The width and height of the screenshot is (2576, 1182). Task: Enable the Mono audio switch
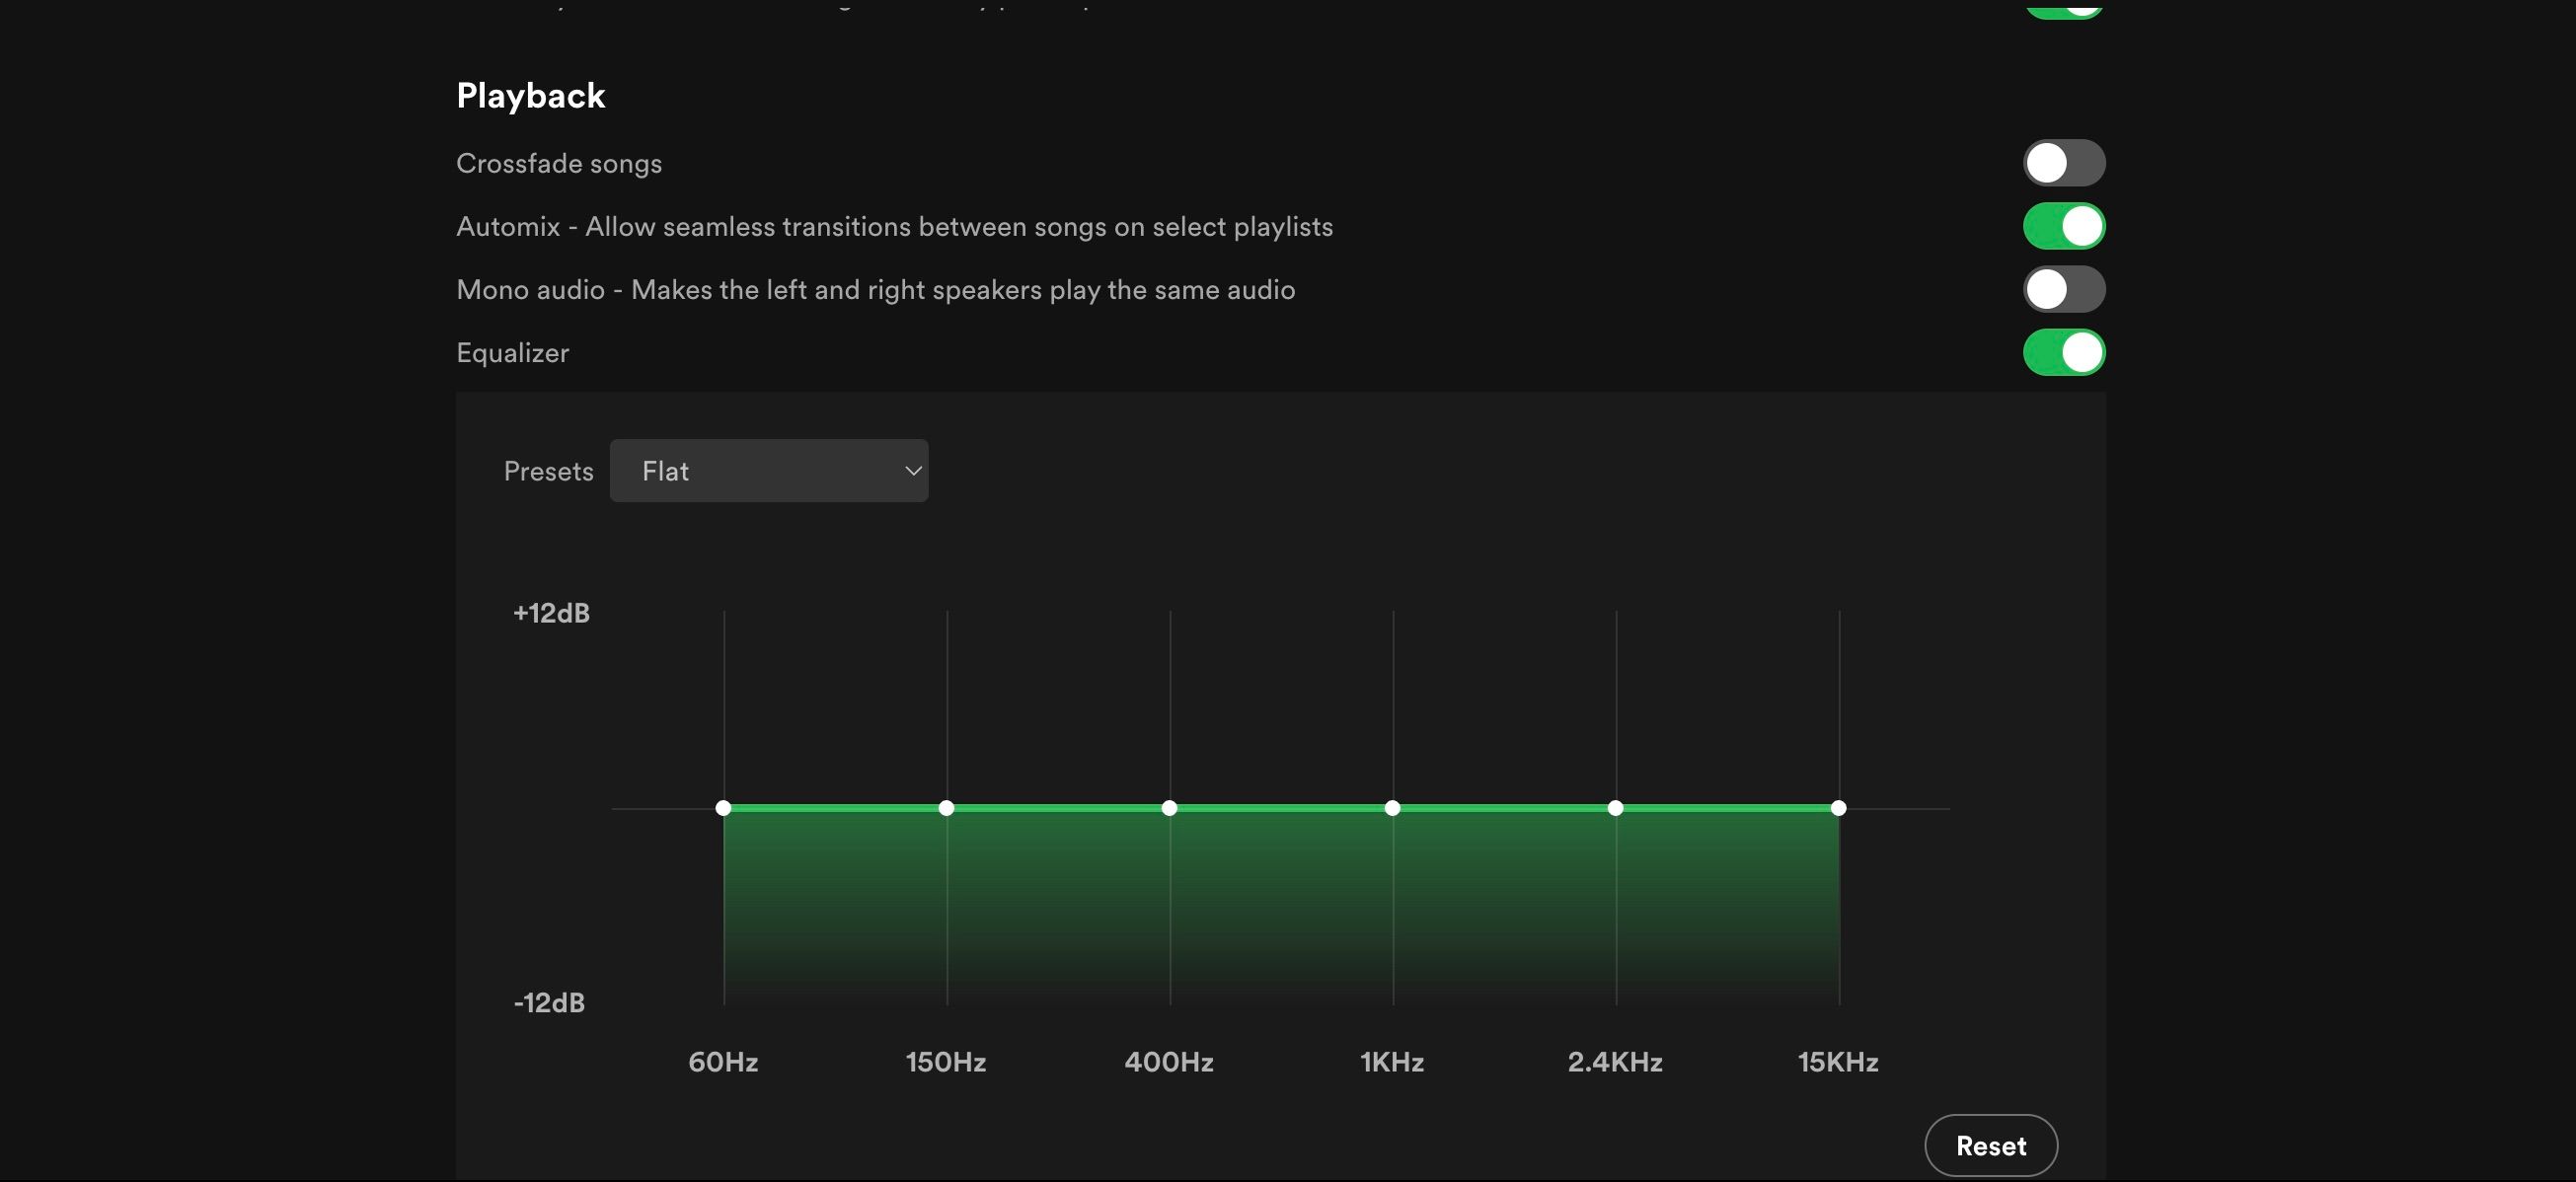point(2063,289)
